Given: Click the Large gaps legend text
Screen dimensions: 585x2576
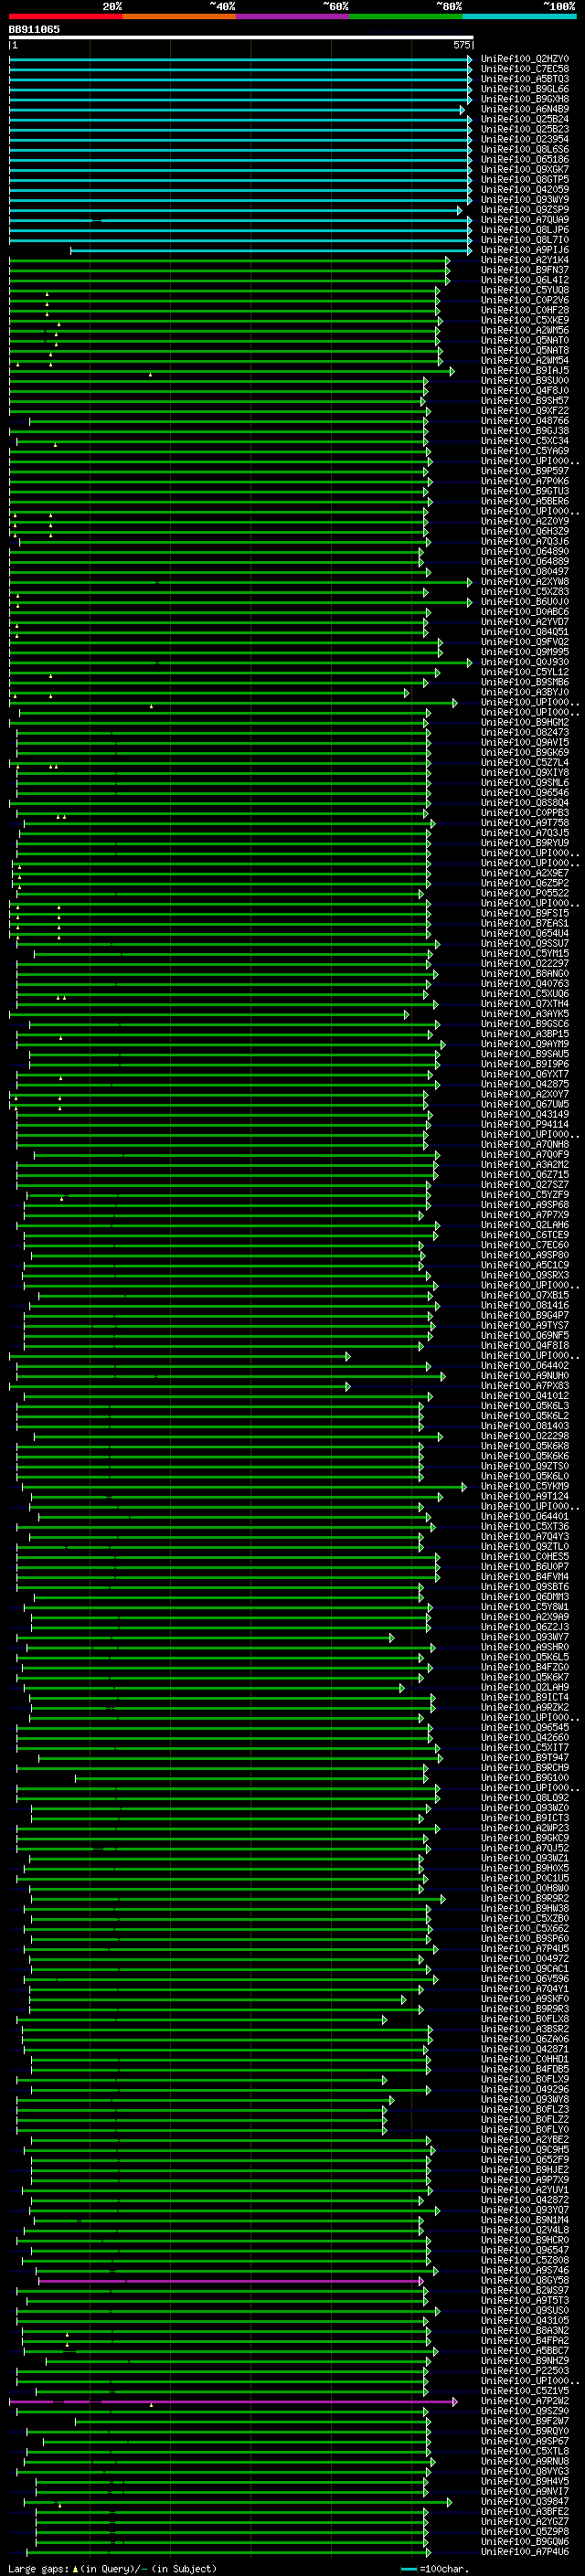Looking at the screenshot, I should (112, 2568).
